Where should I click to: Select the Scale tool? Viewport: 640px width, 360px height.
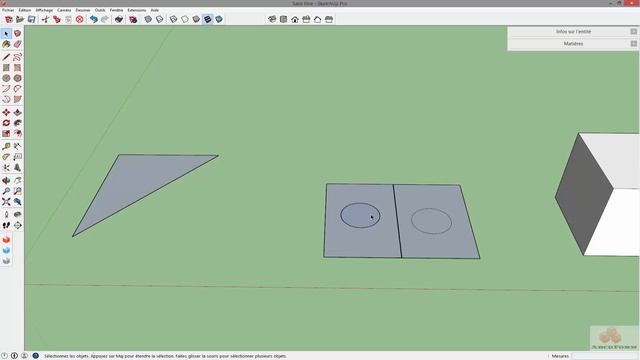pyautogui.click(x=6, y=133)
